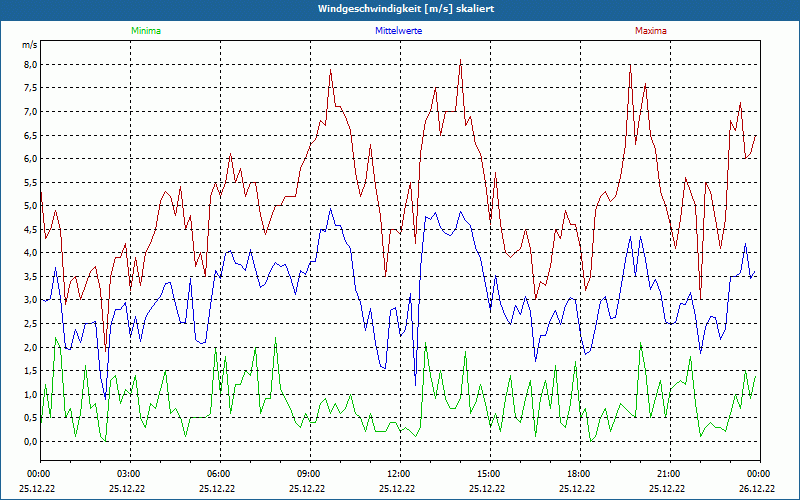The image size is (800, 500).
Task: Click the '7,0' y-axis tick label
Action: tap(31, 111)
